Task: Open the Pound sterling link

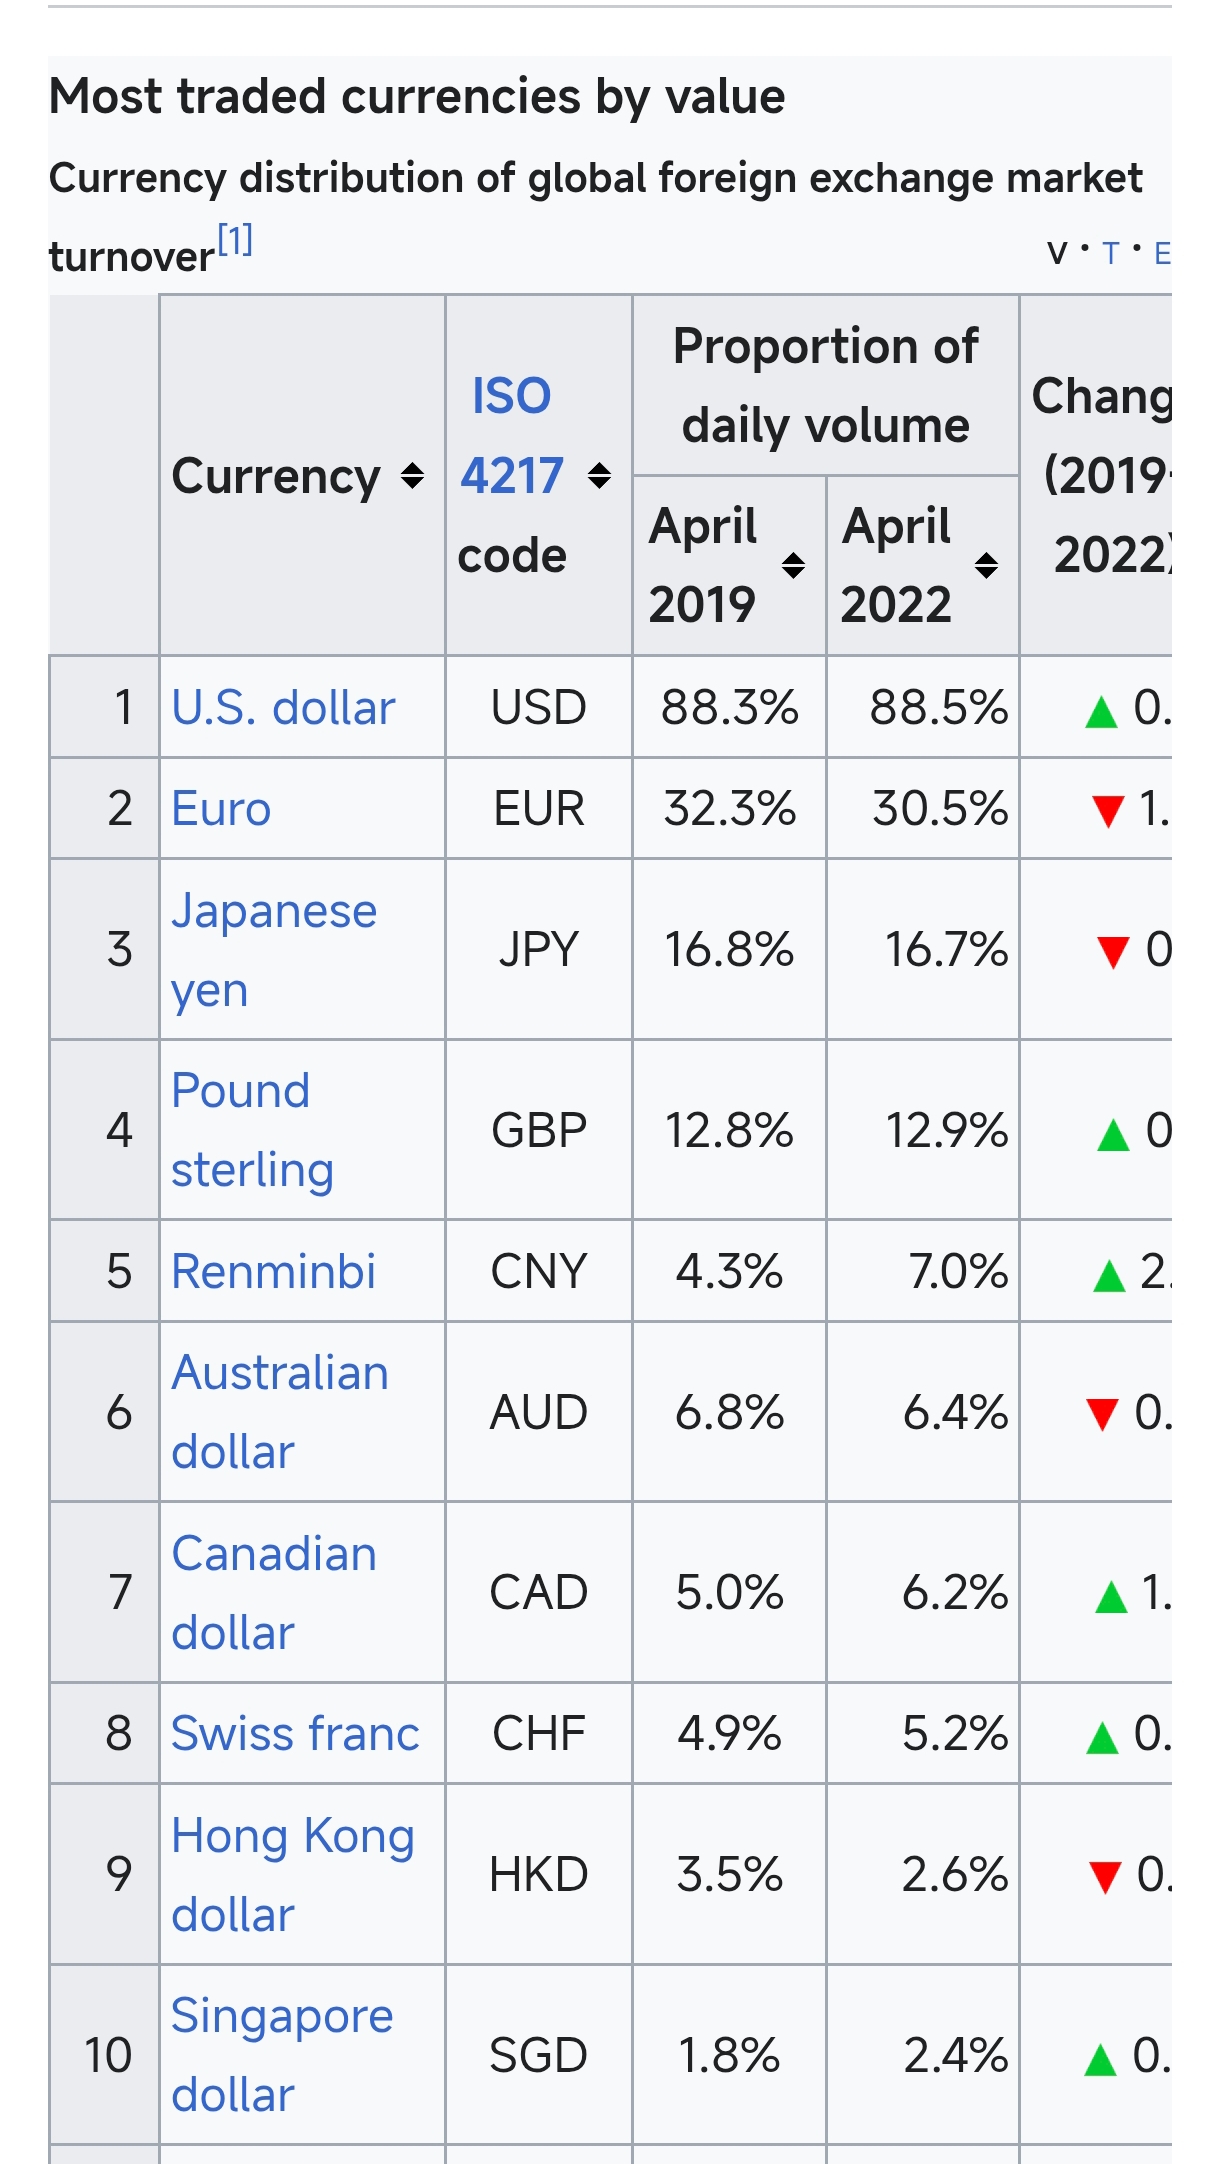Action: click(252, 1130)
